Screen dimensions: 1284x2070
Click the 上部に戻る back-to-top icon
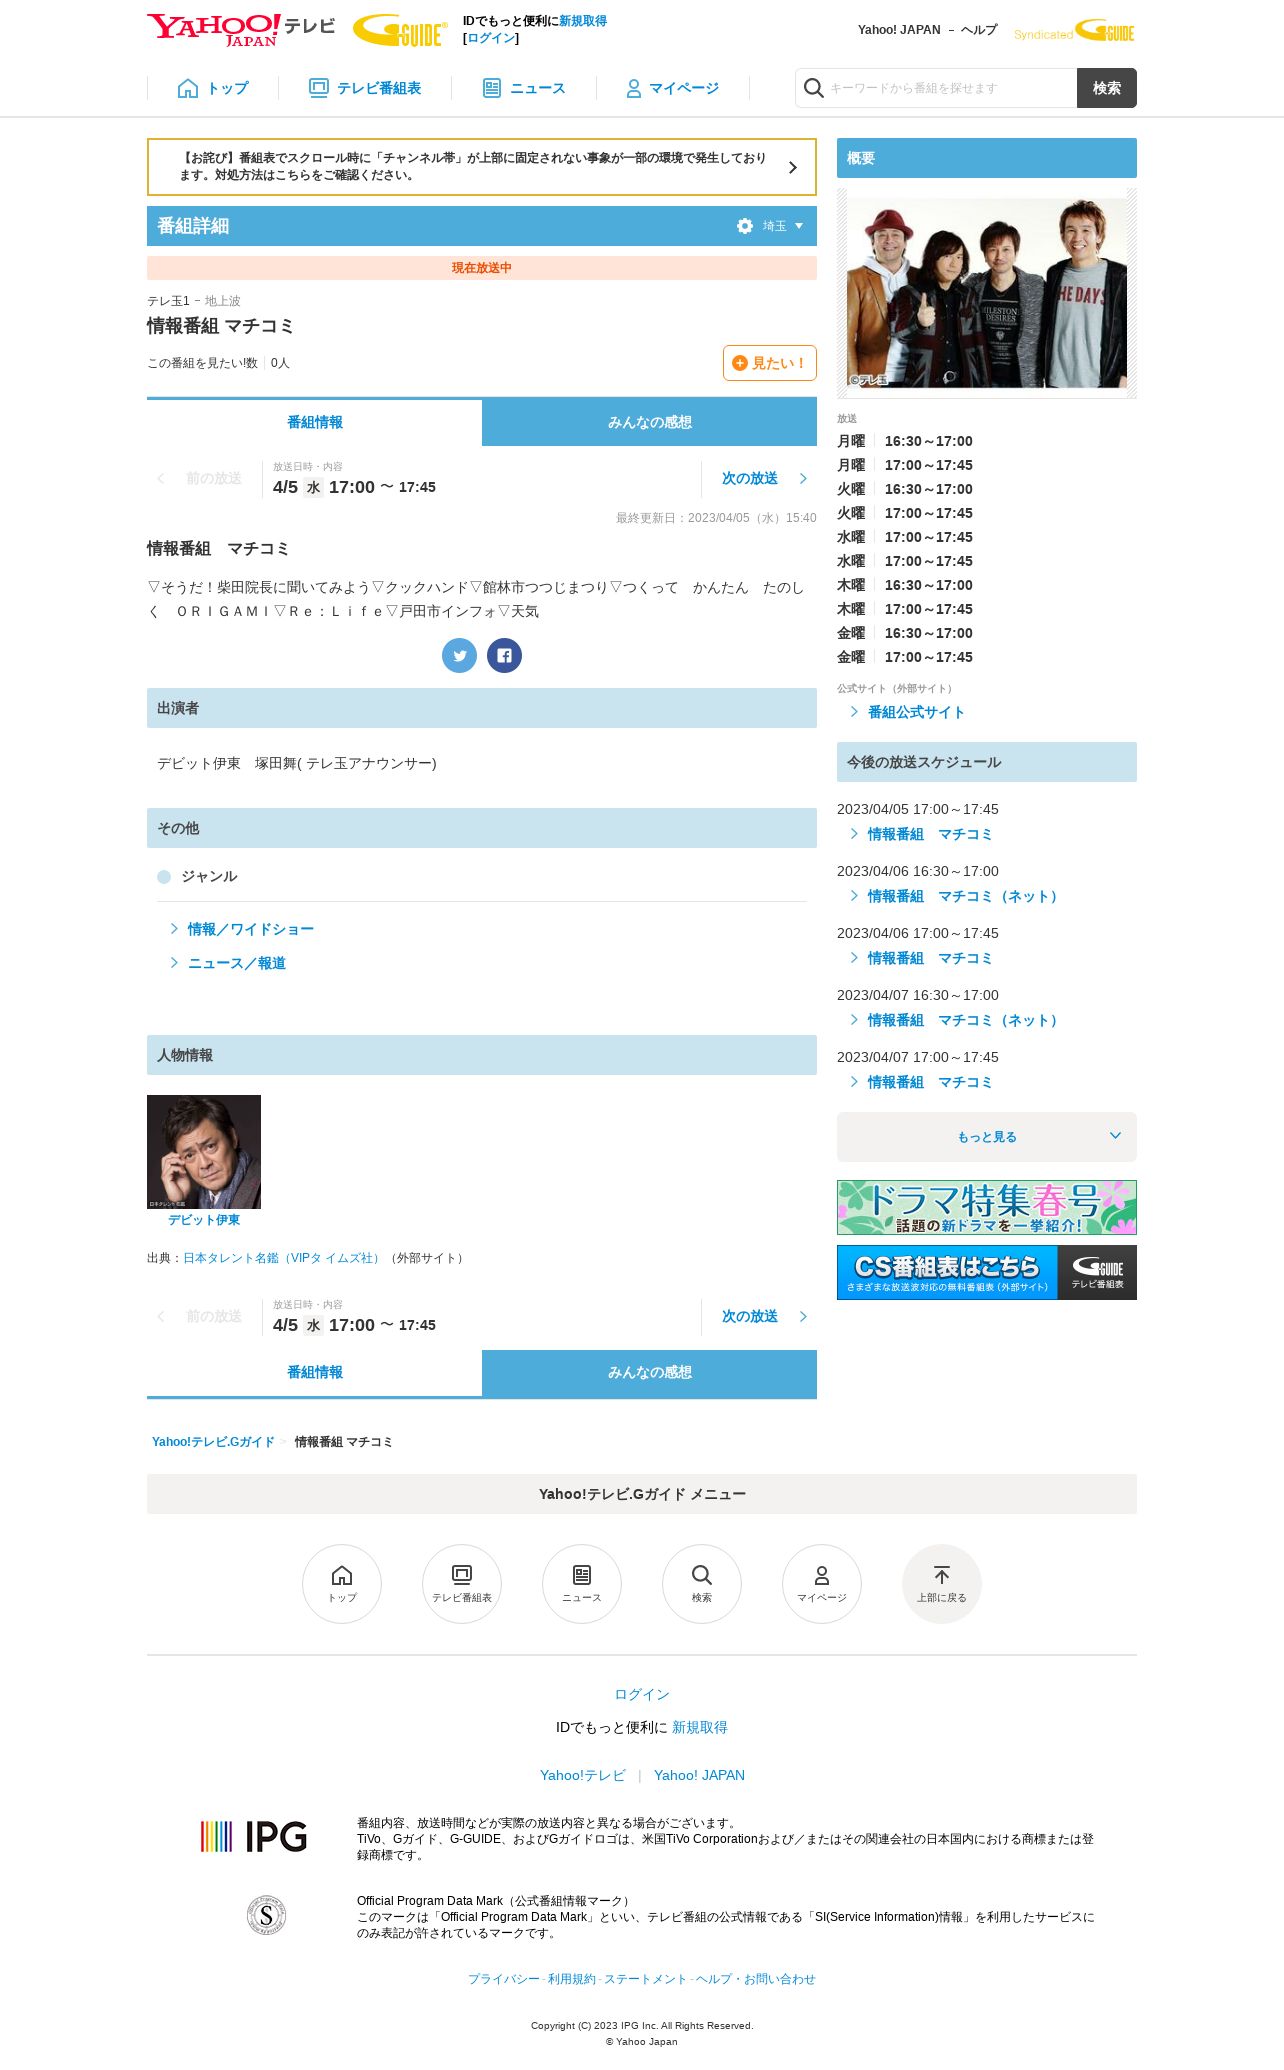tap(942, 1584)
